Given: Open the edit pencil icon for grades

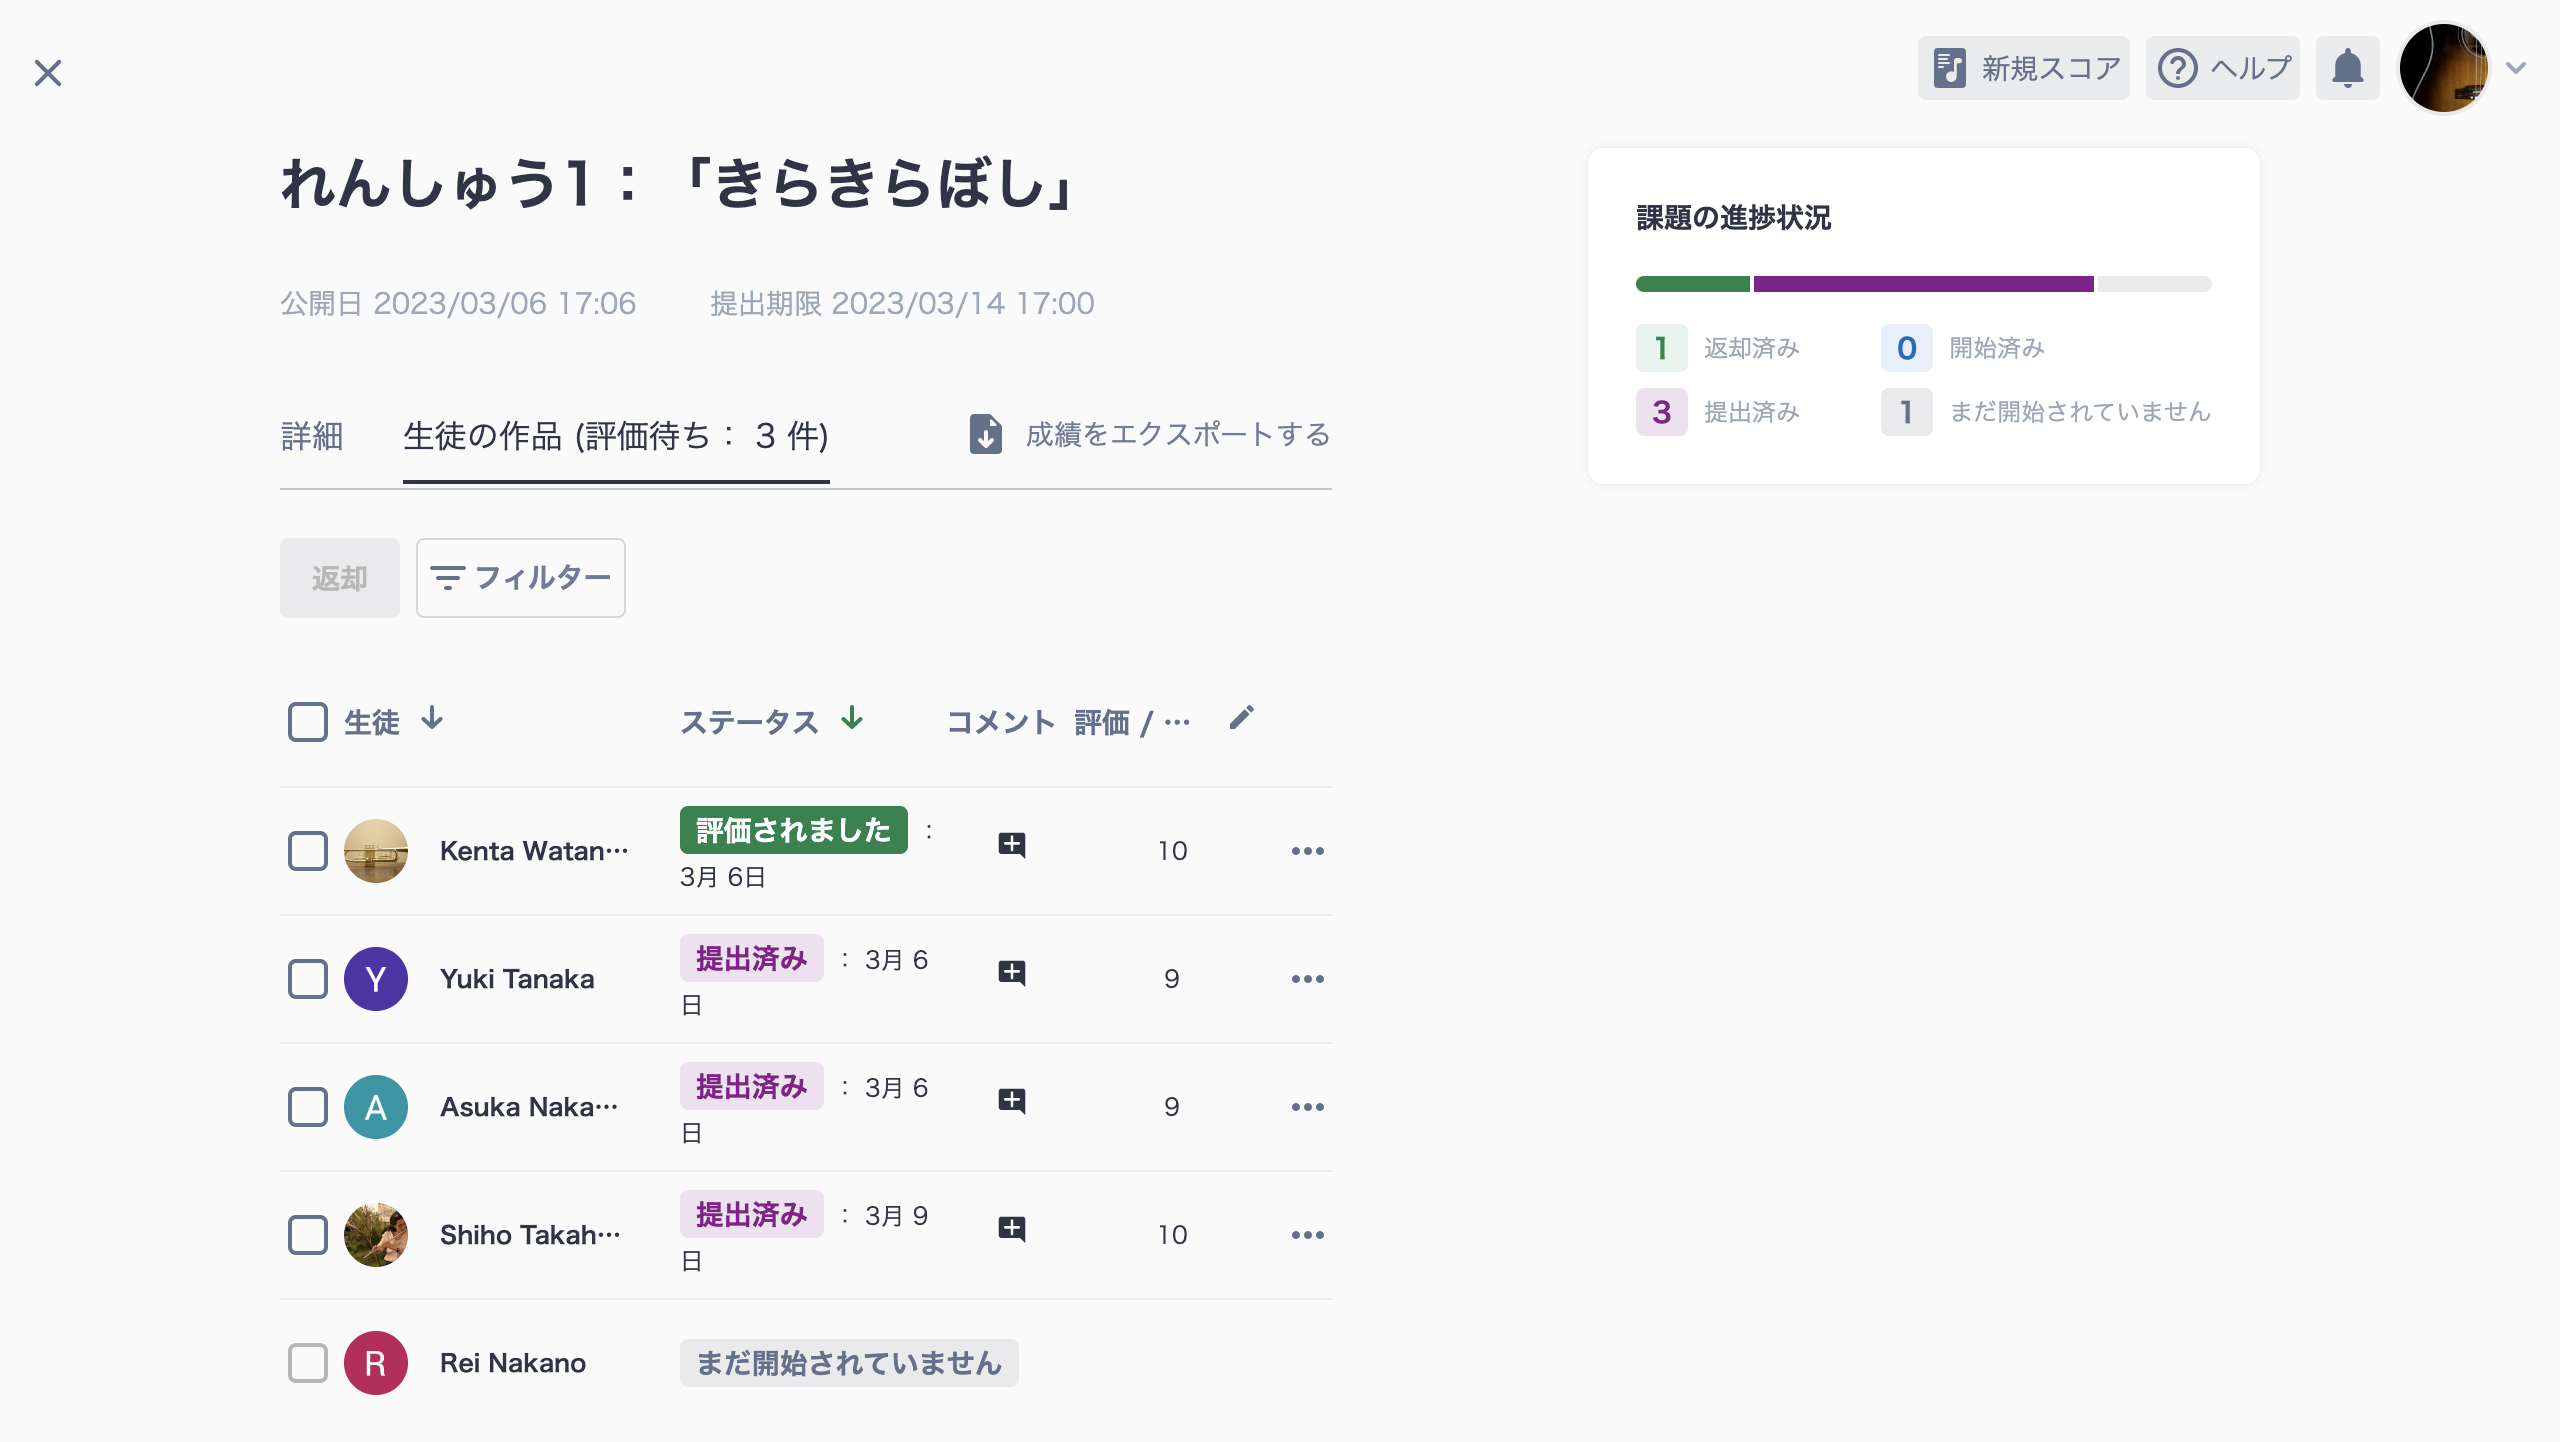Looking at the screenshot, I should coord(1242,718).
